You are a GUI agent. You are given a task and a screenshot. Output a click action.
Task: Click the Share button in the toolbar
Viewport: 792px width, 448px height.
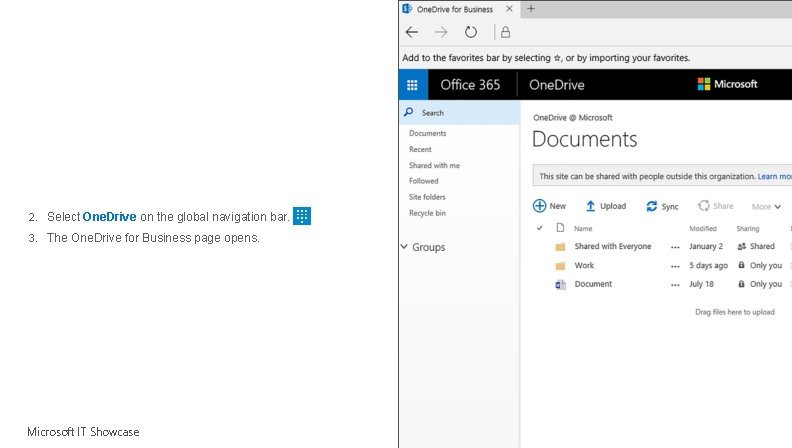click(x=715, y=206)
